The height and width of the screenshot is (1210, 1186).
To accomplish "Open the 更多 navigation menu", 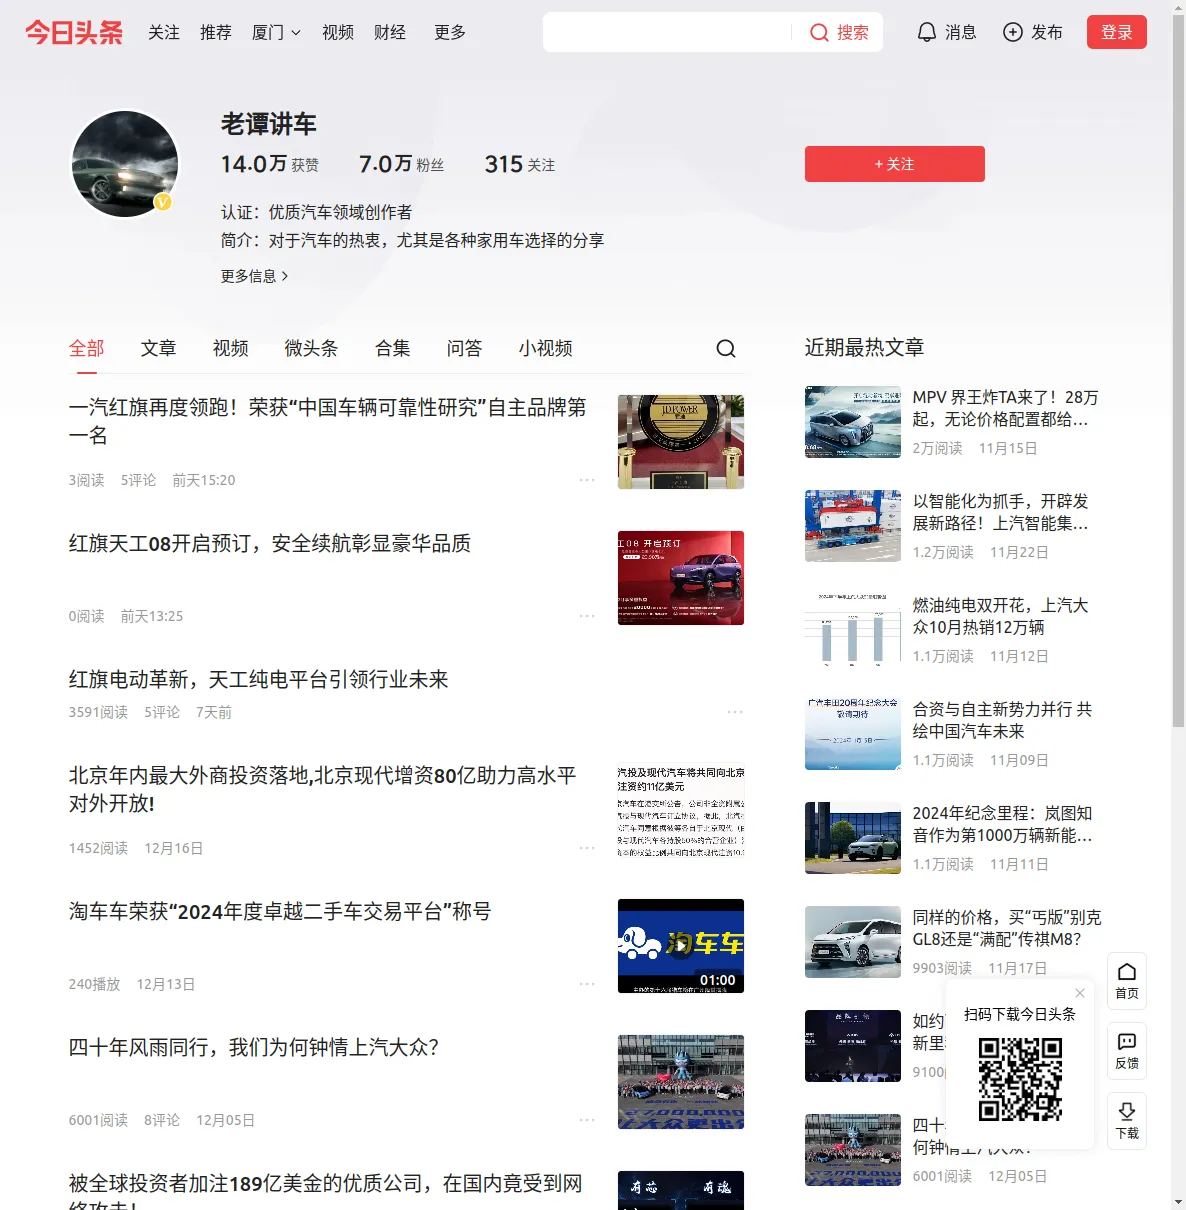I will [450, 32].
